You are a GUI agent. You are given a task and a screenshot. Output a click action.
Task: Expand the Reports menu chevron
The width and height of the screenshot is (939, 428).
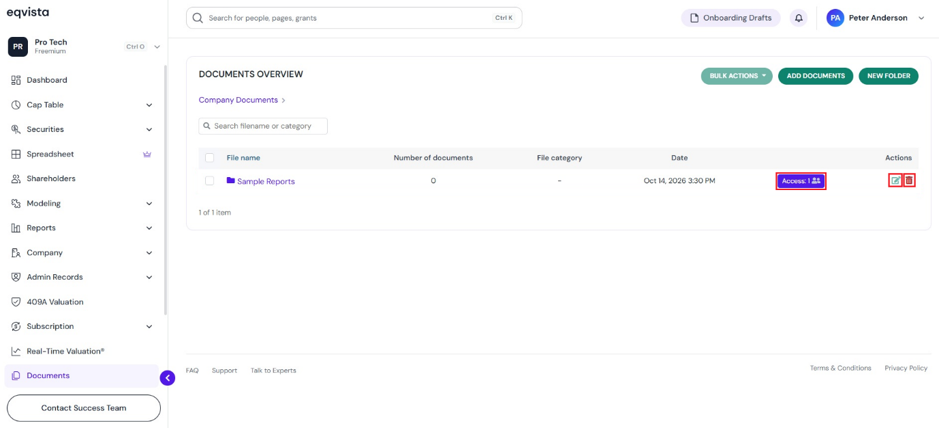click(x=149, y=228)
